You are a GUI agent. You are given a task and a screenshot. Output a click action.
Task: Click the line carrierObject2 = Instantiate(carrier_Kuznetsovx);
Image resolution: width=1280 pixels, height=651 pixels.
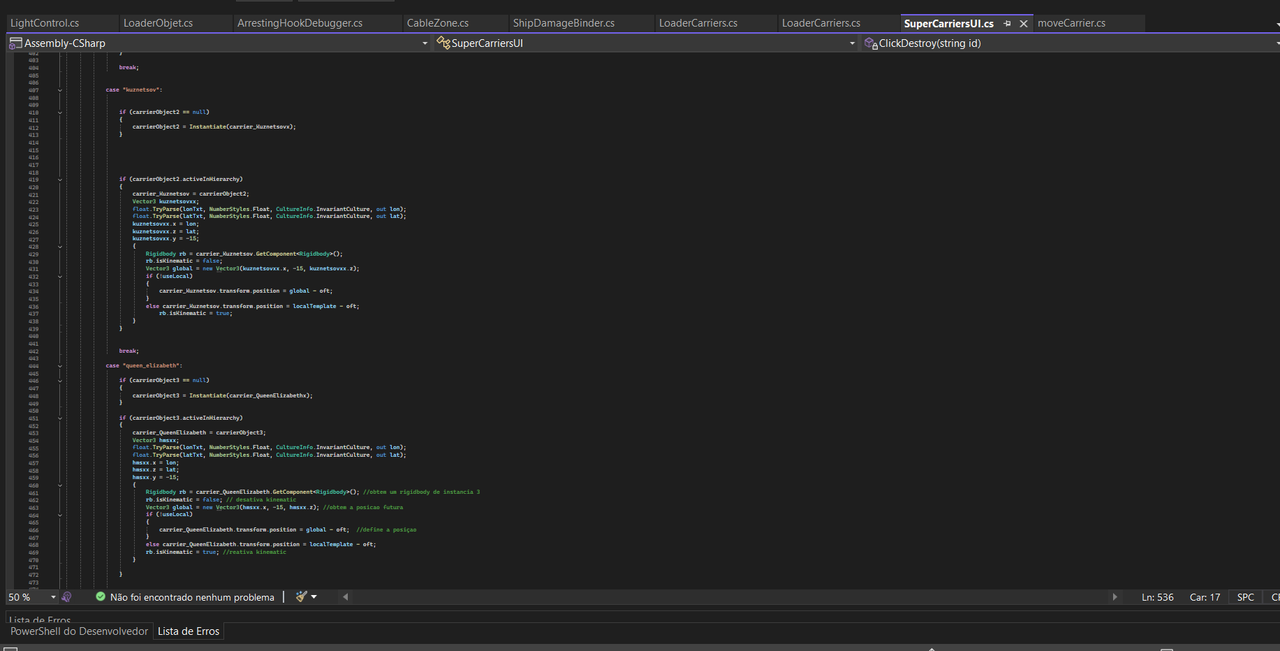[x=214, y=127]
